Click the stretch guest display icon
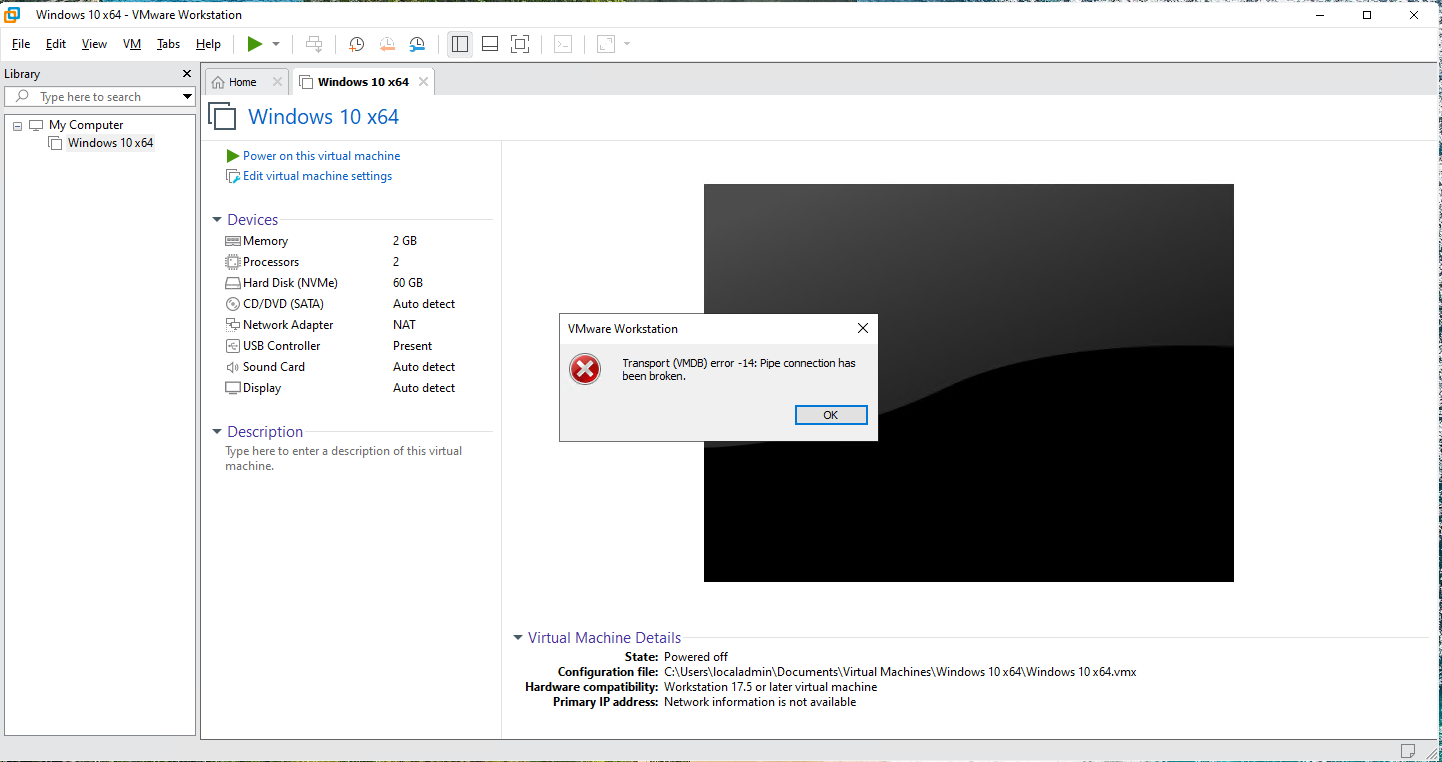Viewport: 1442px width, 762px height. tap(606, 44)
